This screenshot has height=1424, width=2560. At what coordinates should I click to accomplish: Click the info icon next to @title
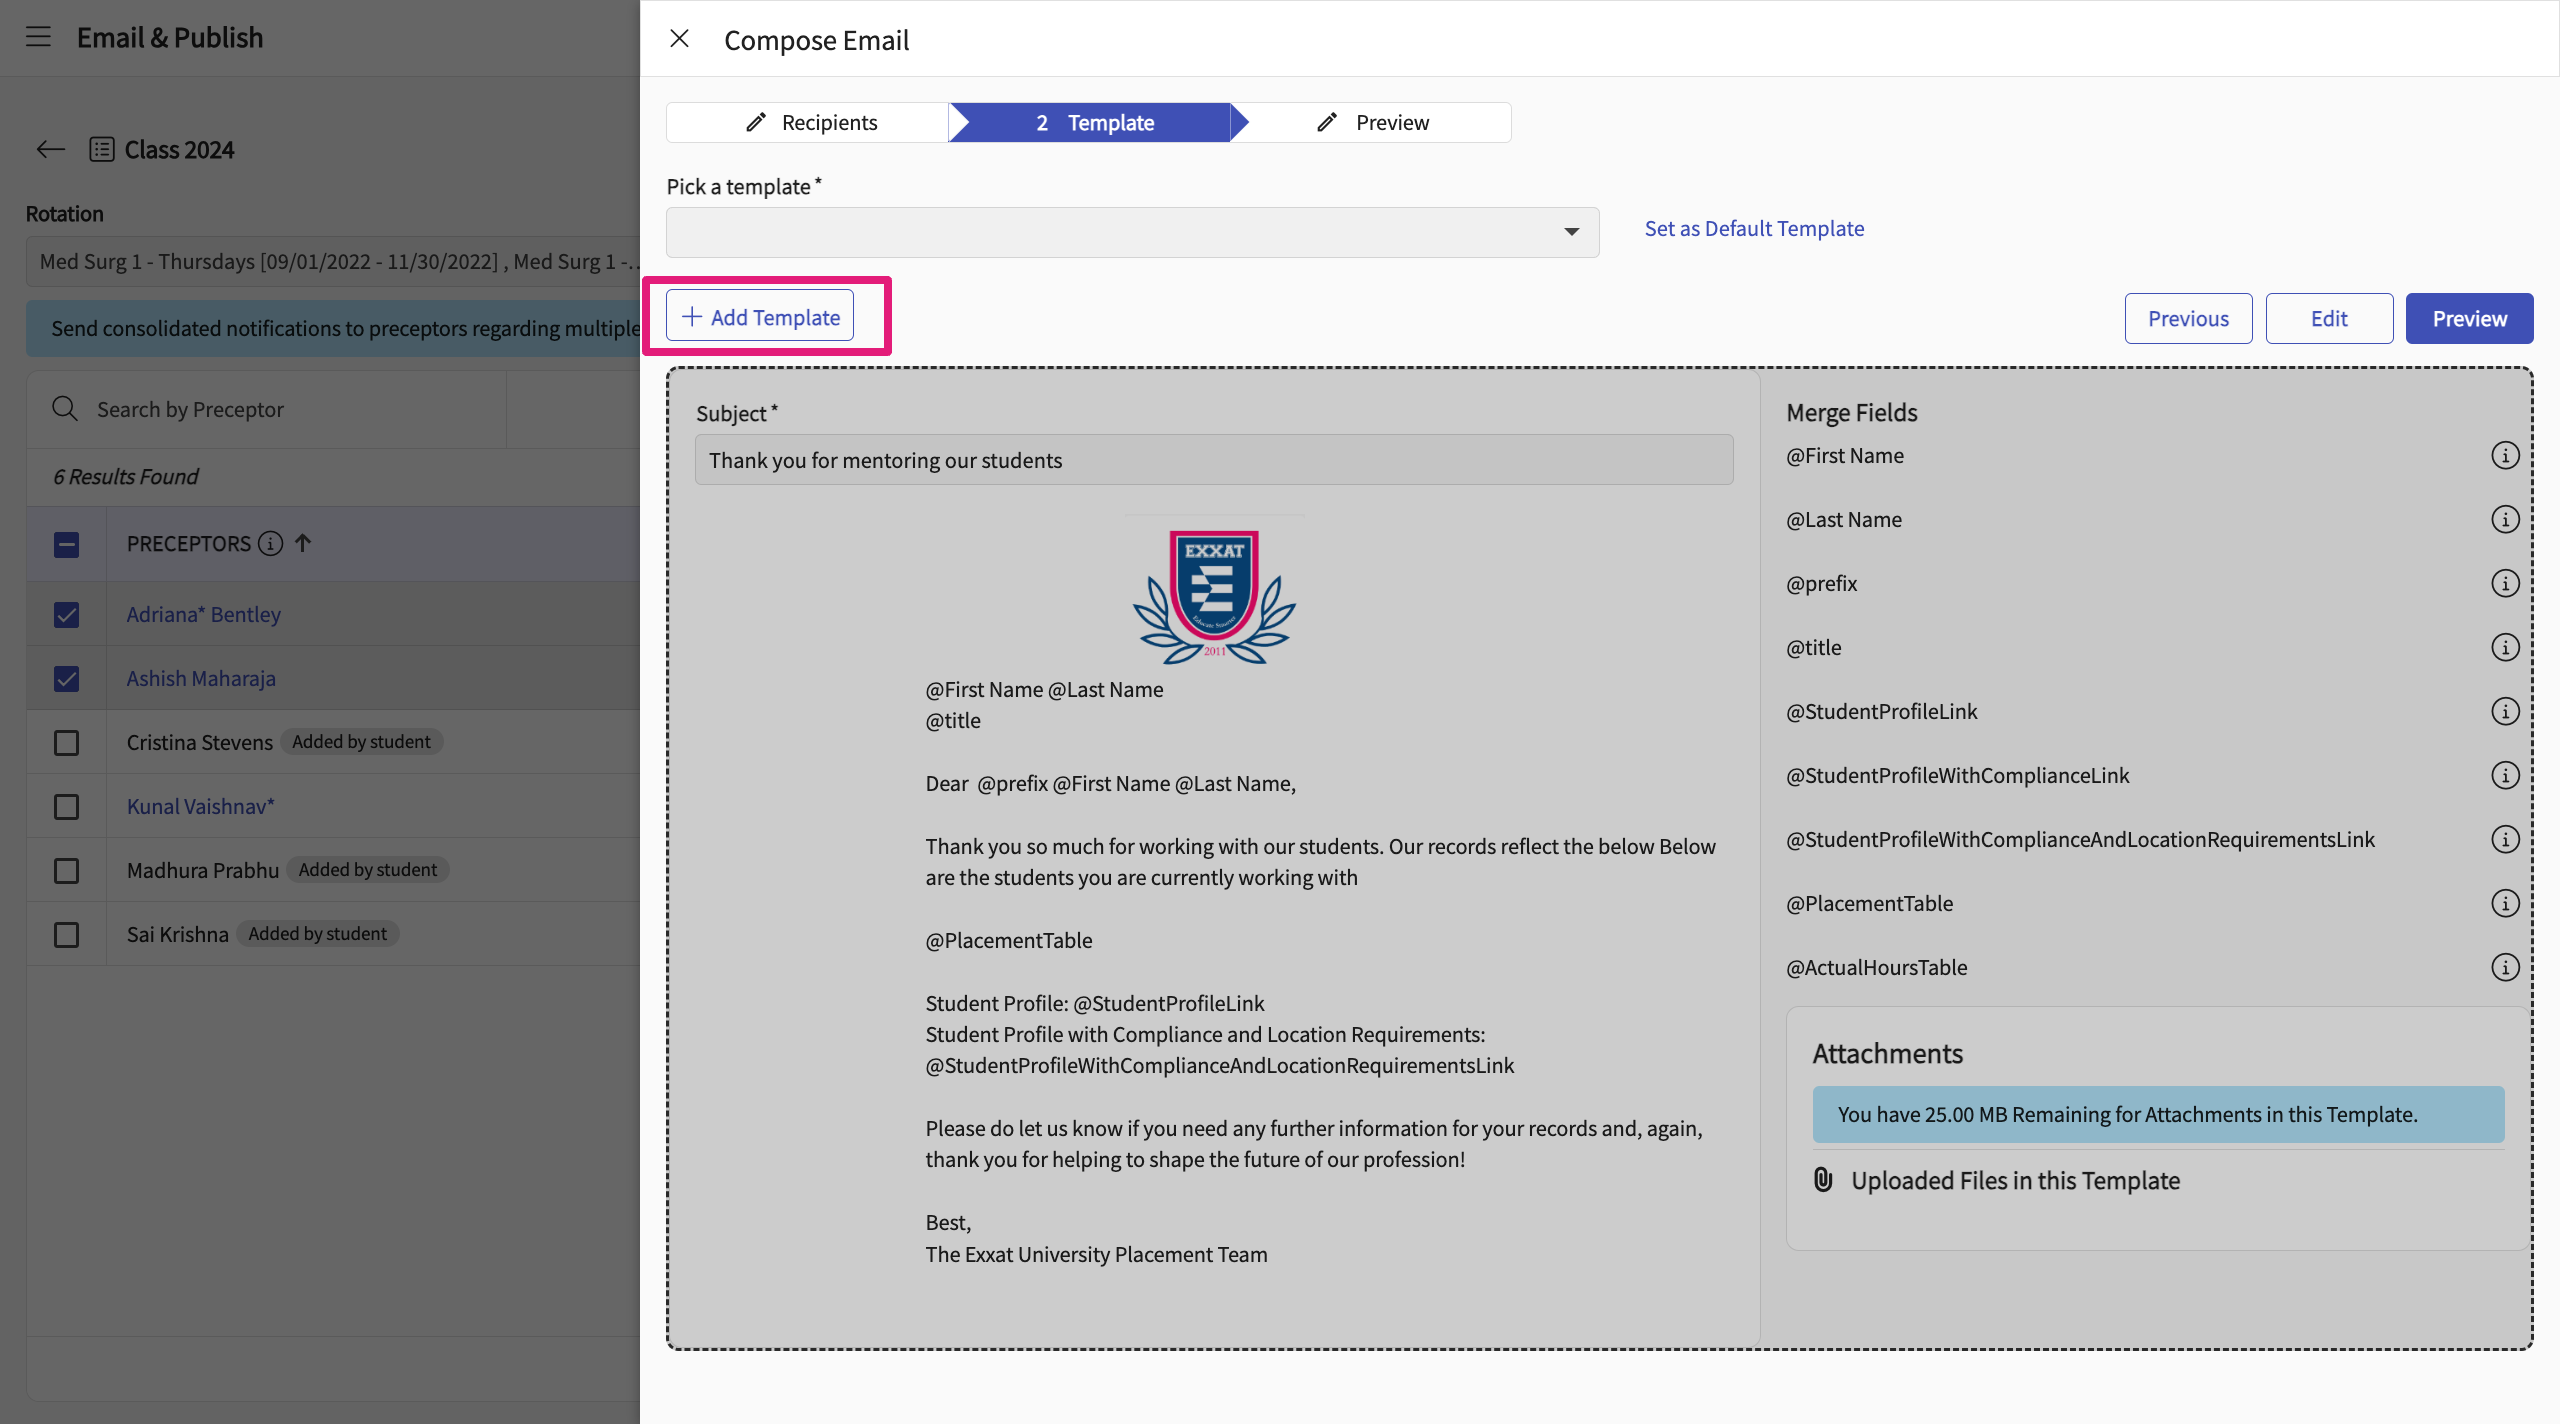pos(2504,648)
